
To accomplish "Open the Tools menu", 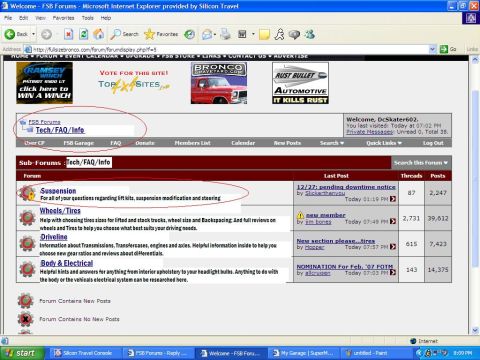I will [87, 18].
